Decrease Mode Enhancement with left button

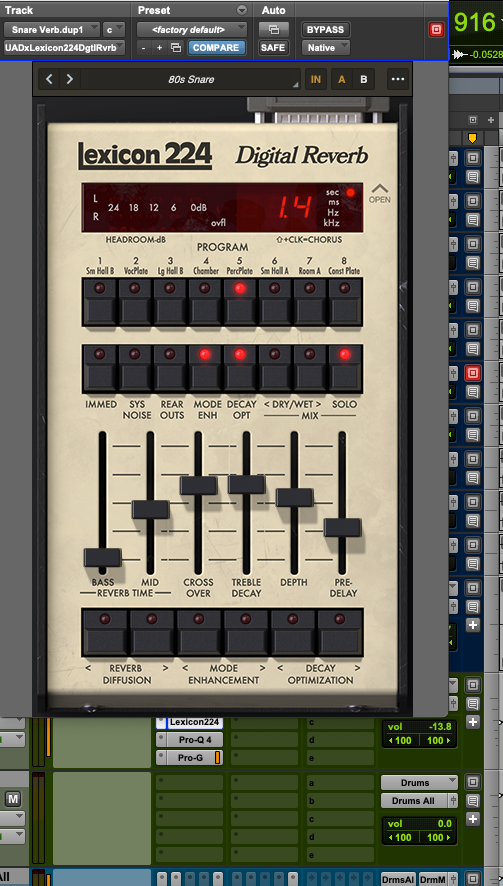[199, 632]
